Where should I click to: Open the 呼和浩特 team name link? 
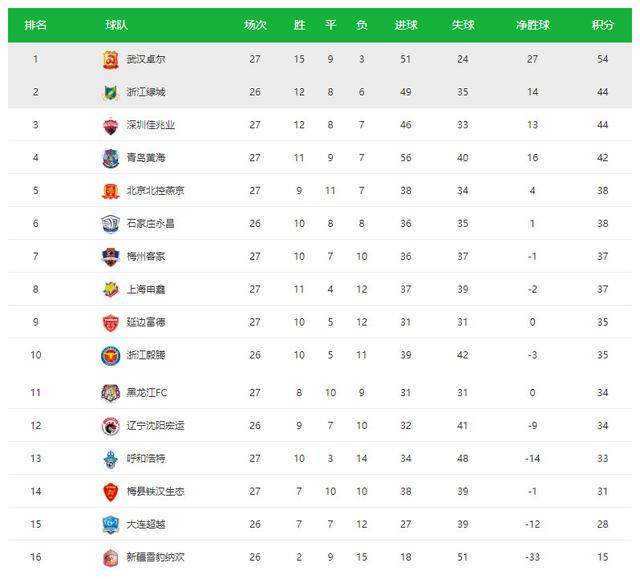point(146,459)
